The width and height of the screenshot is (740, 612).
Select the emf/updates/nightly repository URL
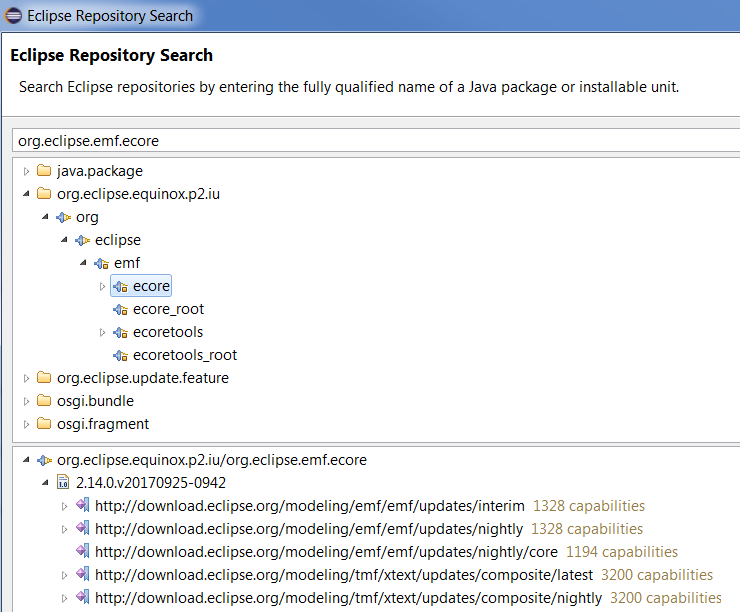click(x=309, y=528)
